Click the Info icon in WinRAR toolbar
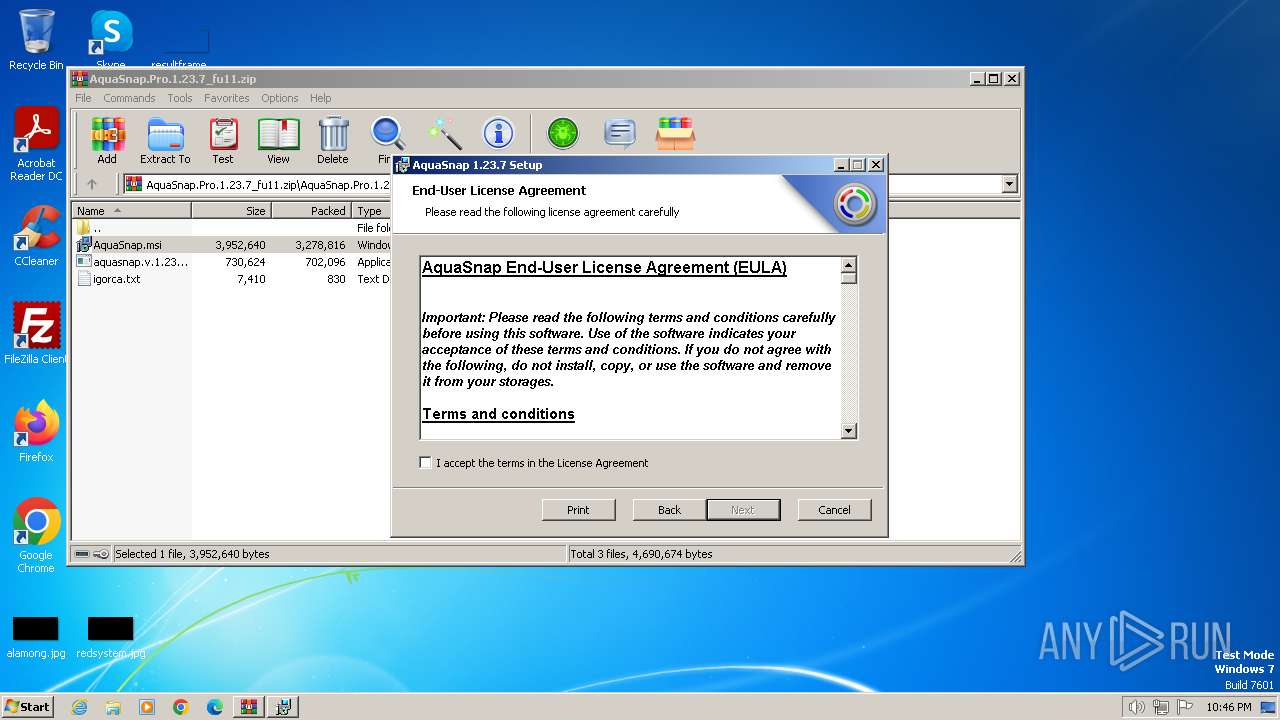This screenshot has width=1280, height=720. click(498, 133)
